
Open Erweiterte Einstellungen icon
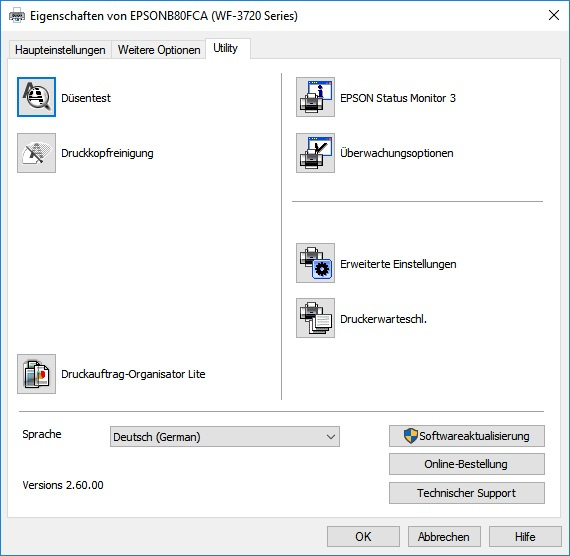(315, 263)
